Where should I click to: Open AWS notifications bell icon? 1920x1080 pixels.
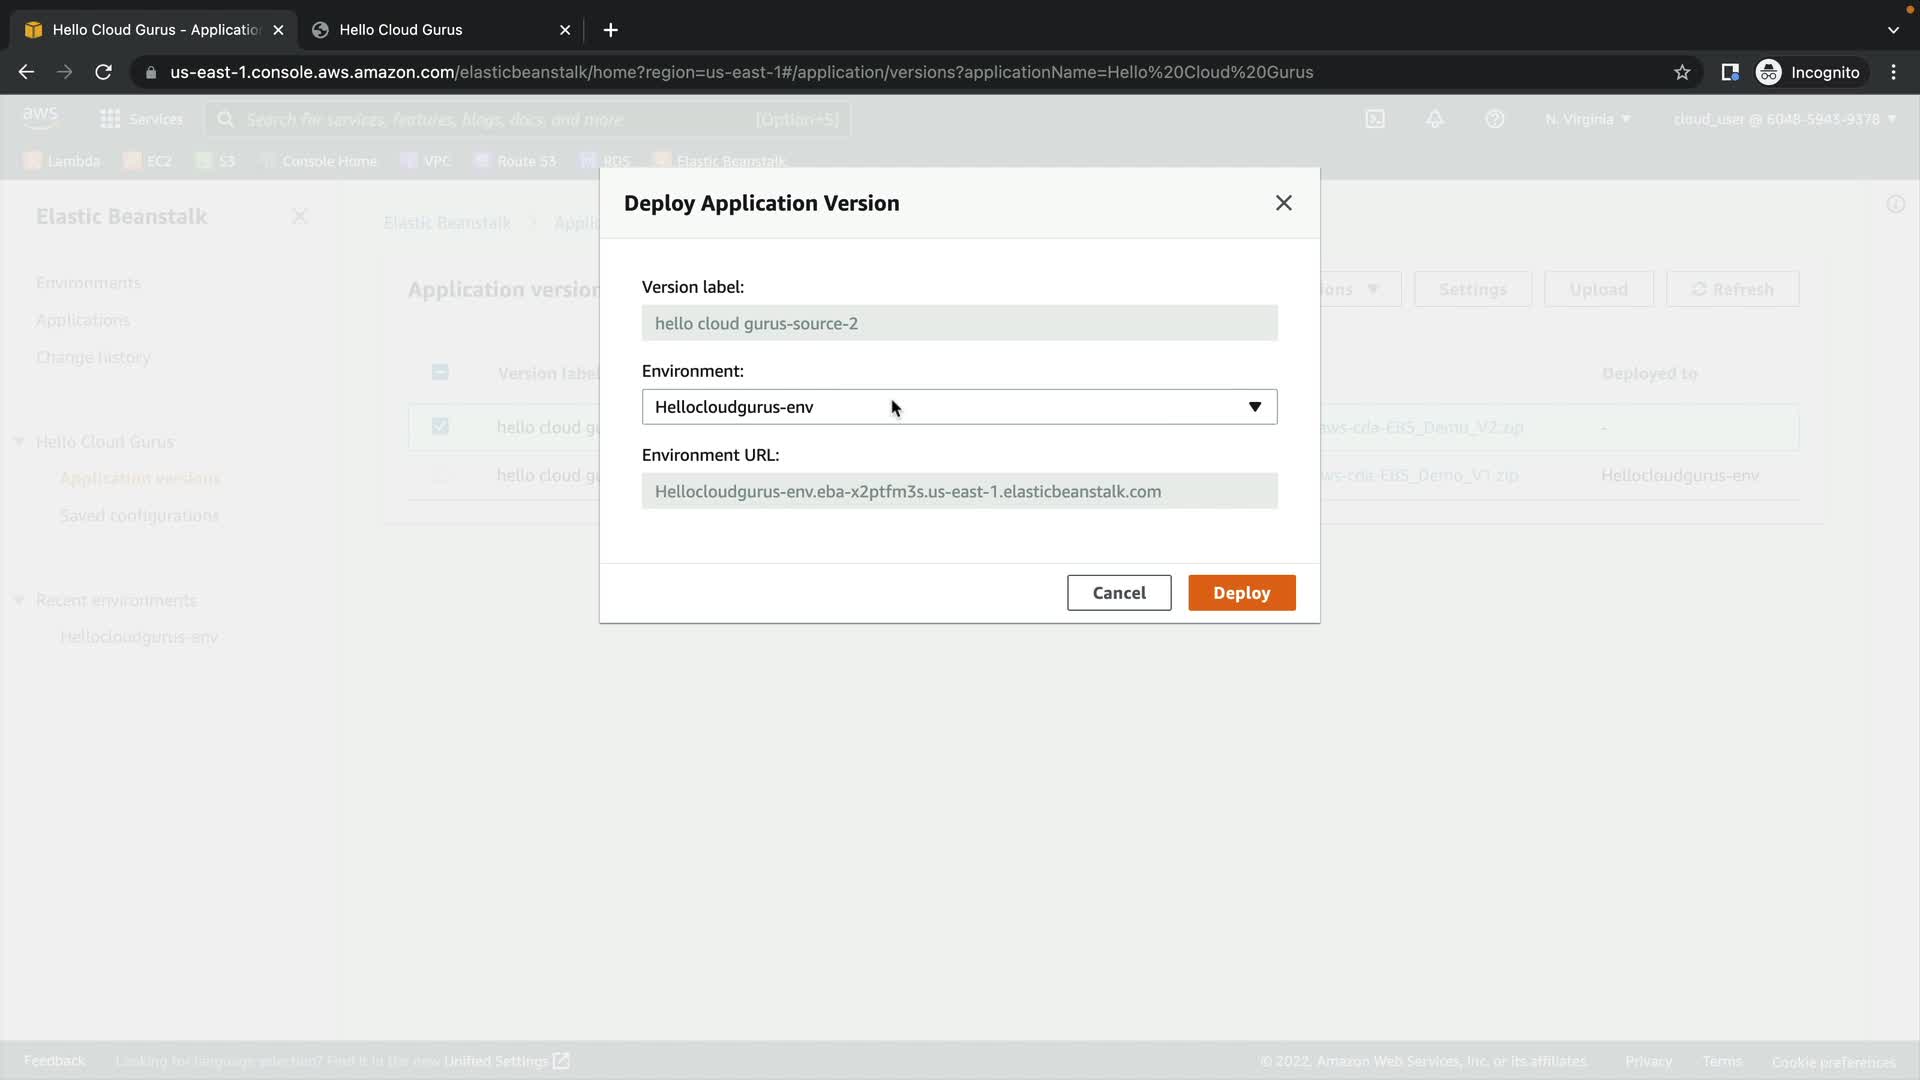[x=1434, y=119]
